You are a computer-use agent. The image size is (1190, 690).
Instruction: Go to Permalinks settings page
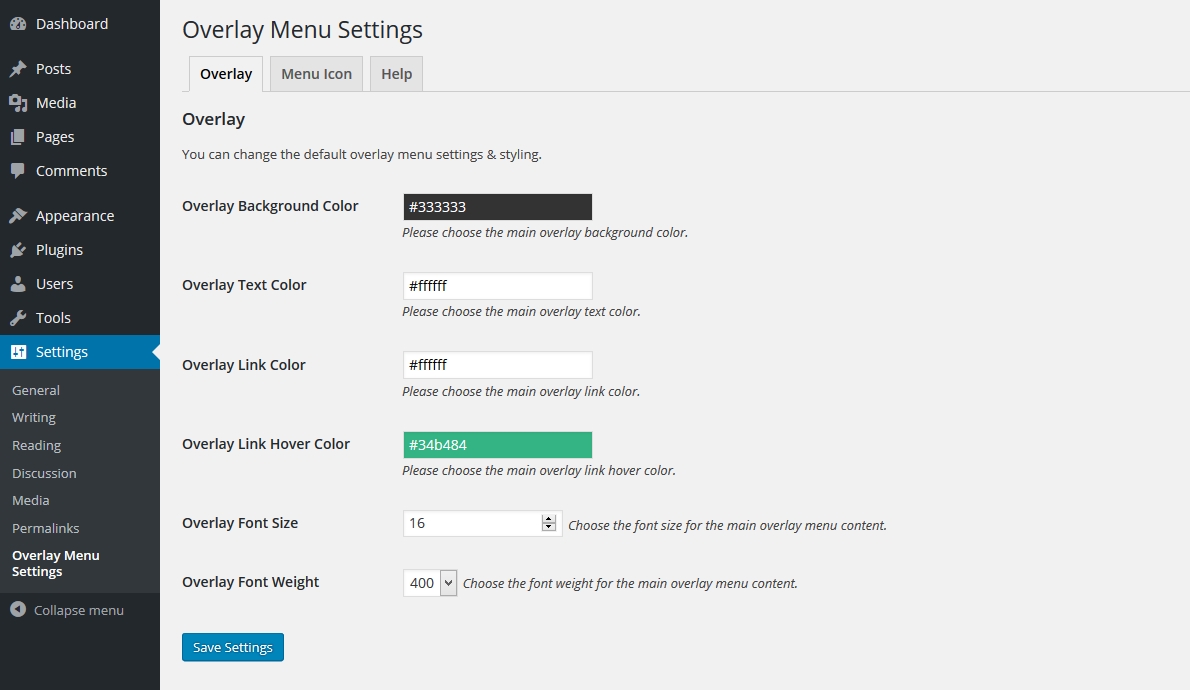(45, 528)
